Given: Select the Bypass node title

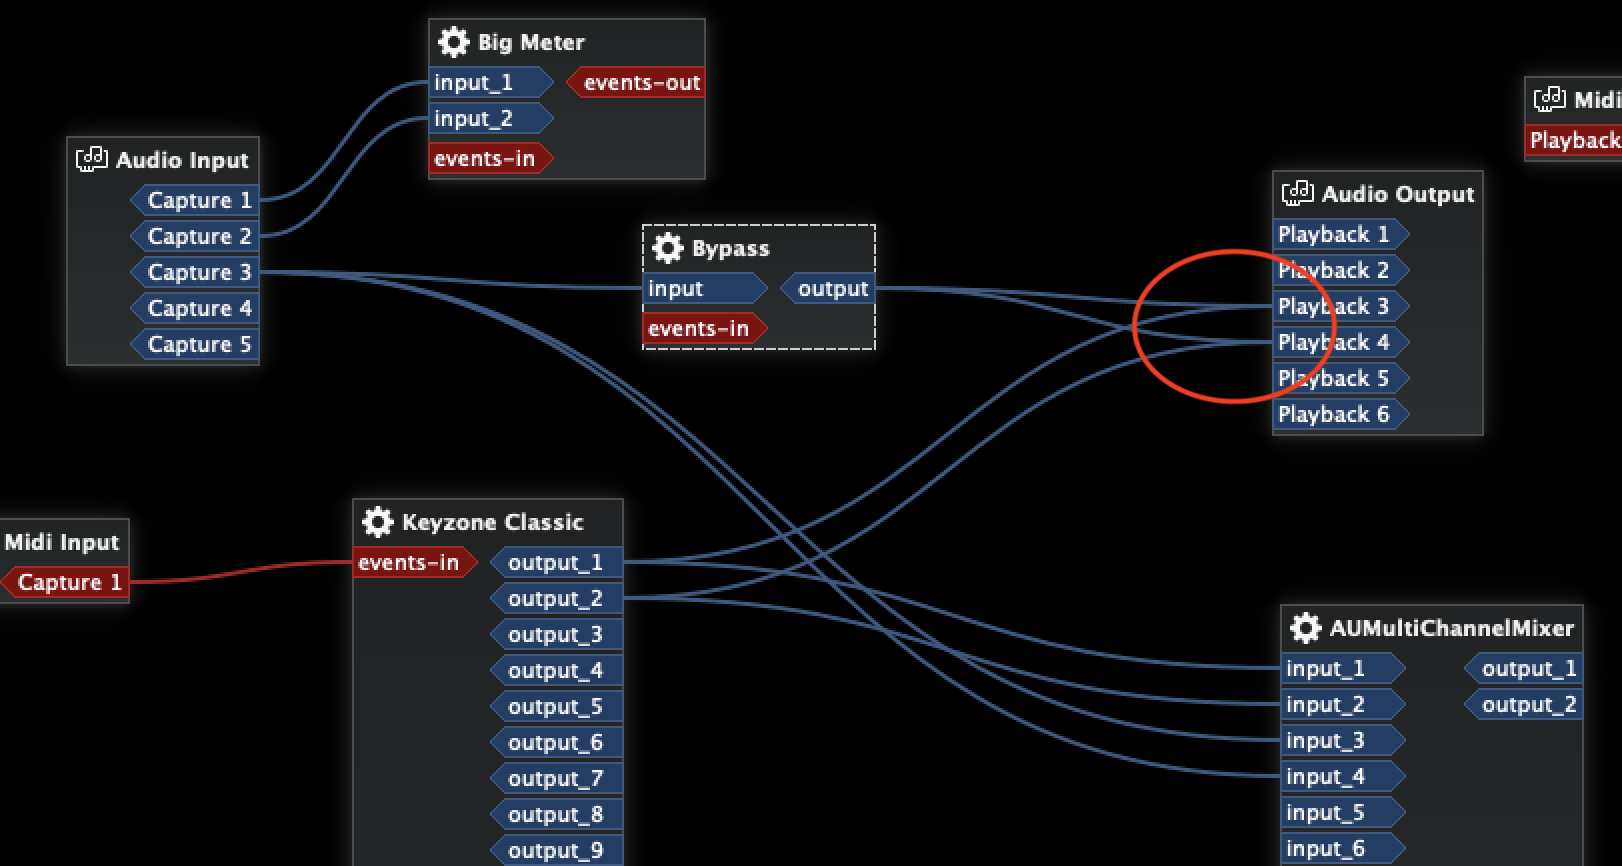Looking at the screenshot, I should (731, 248).
